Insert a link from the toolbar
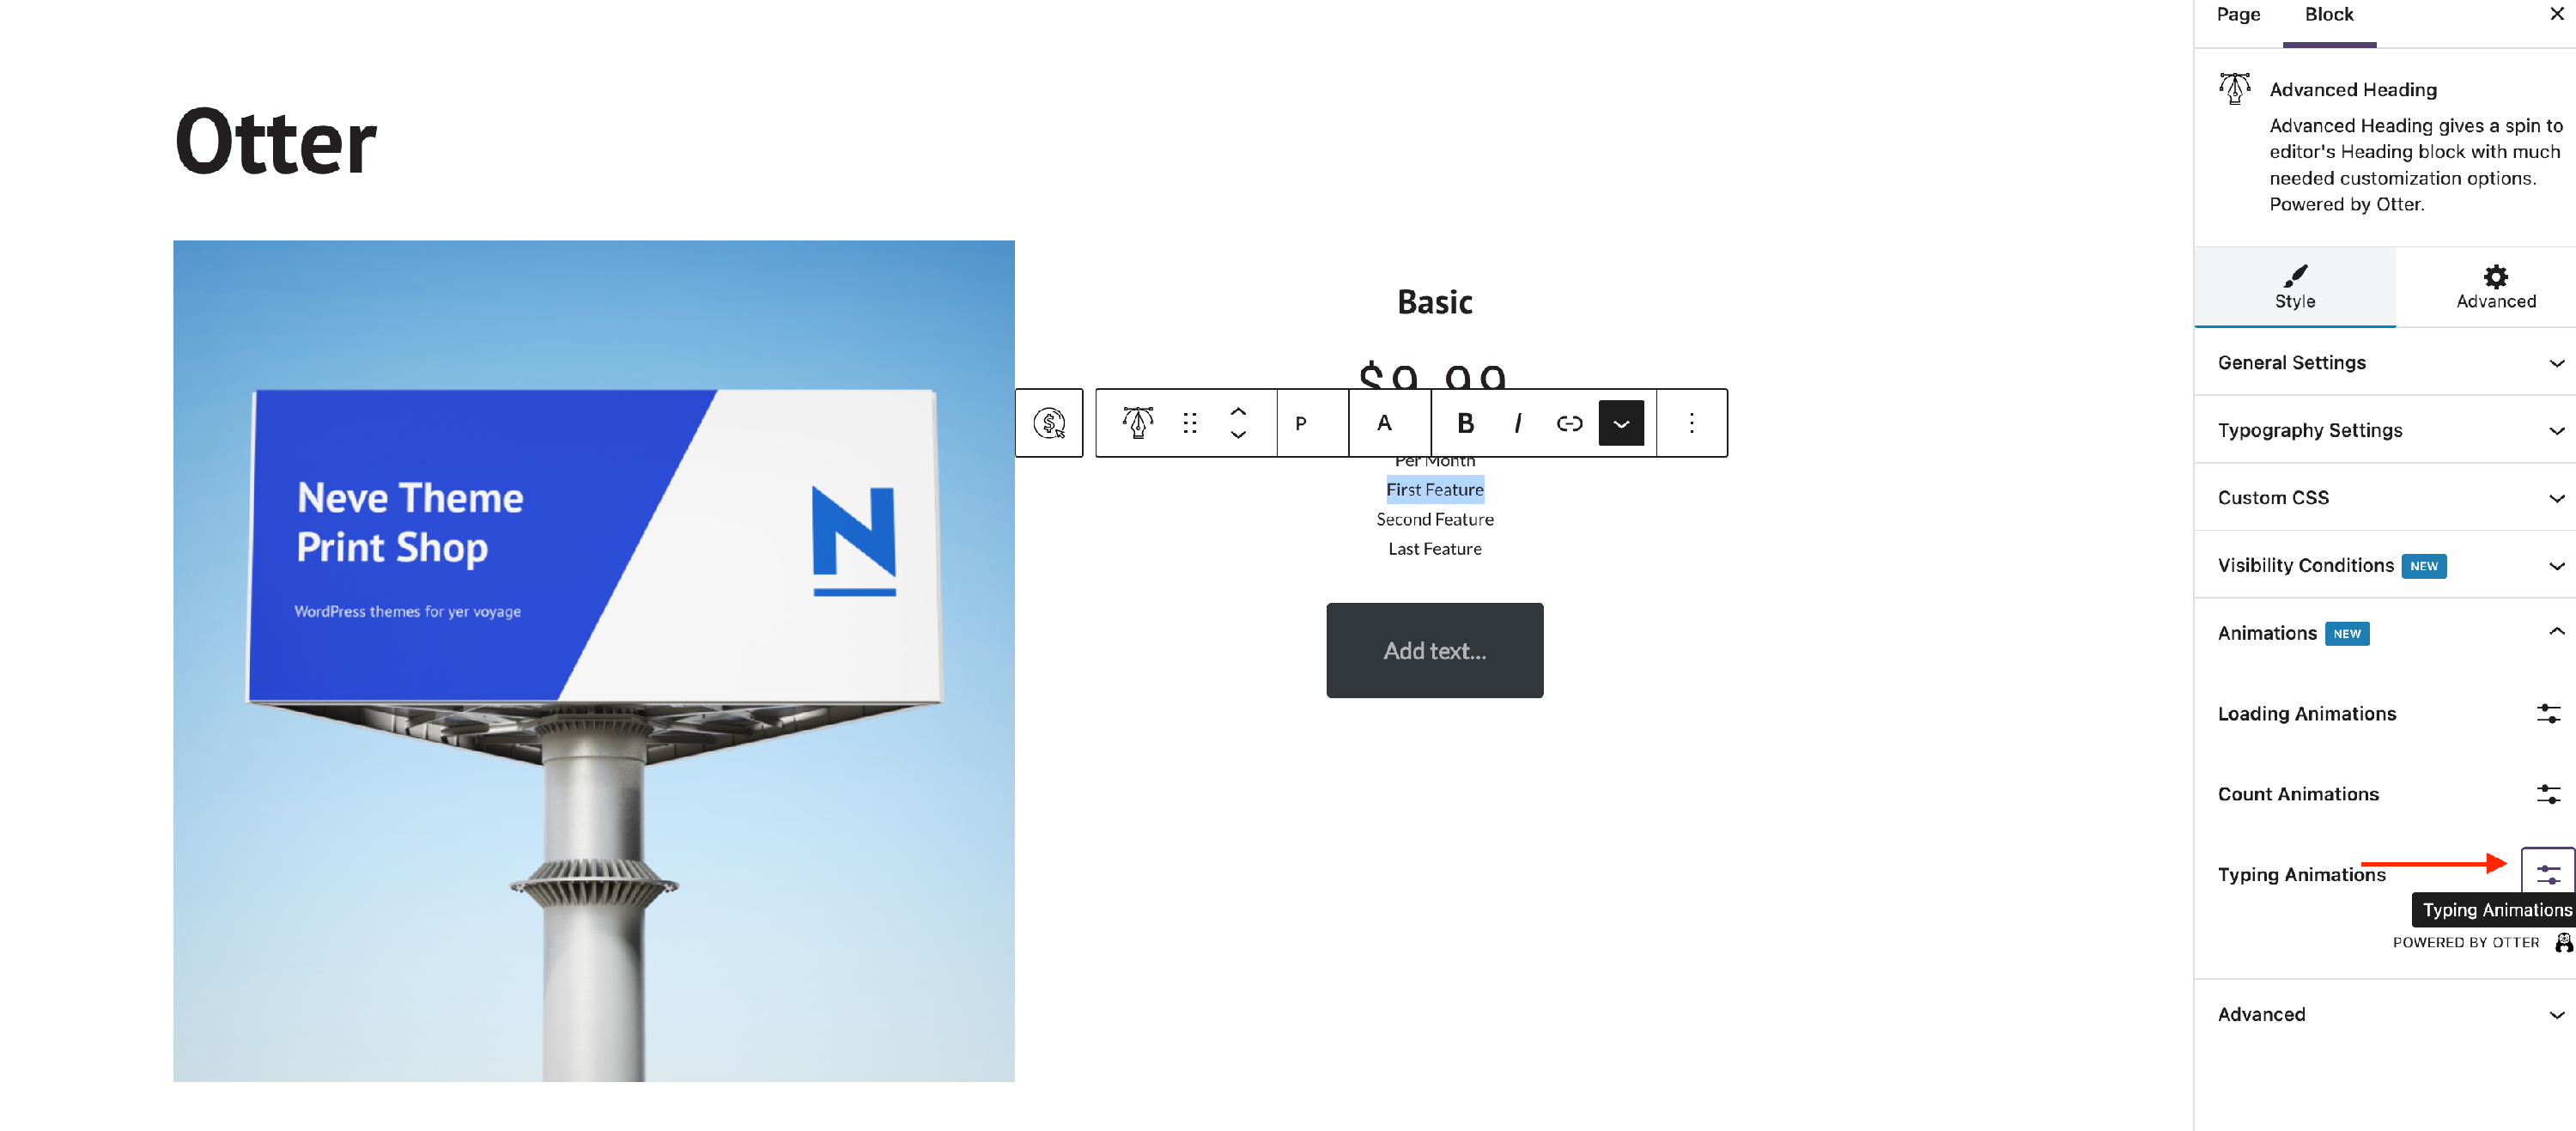Image resolution: width=2576 pixels, height=1131 pixels. click(1569, 423)
